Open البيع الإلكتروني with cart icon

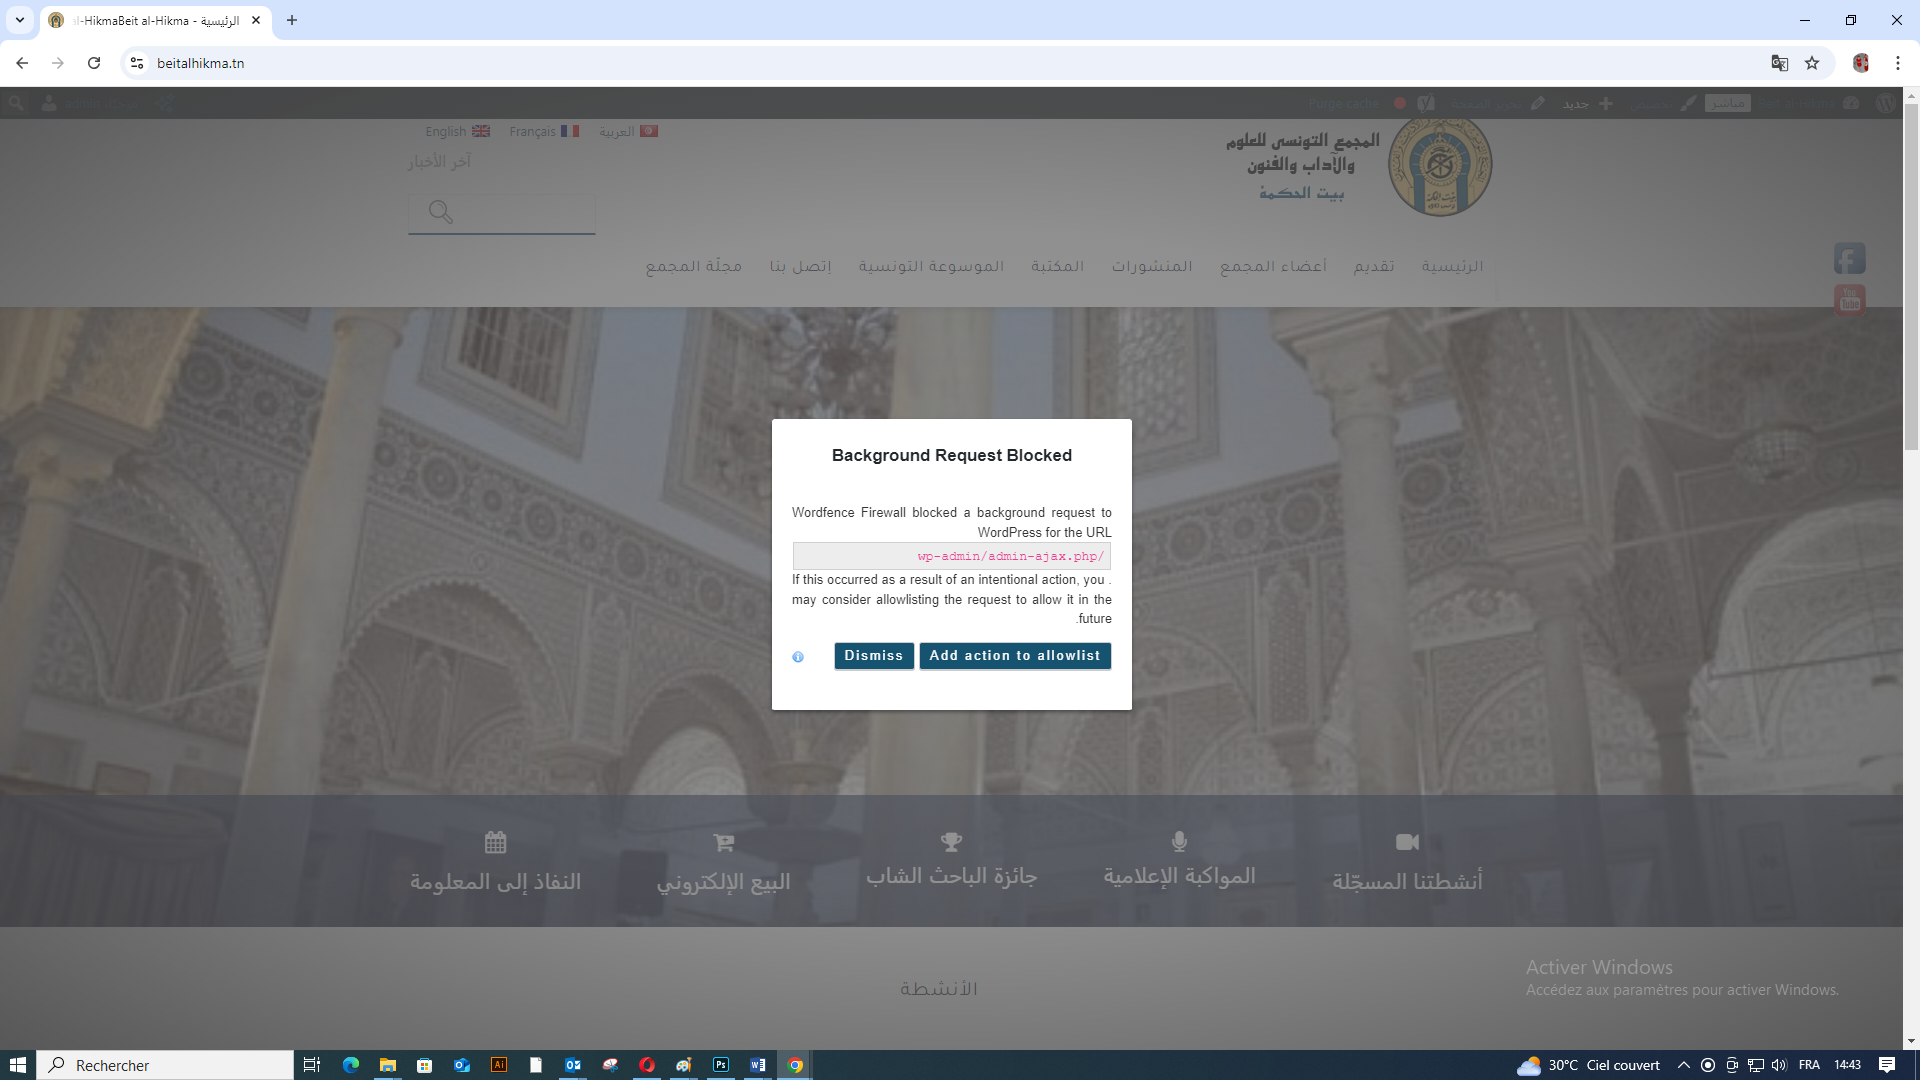pyautogui.click(x=723, y=862)
